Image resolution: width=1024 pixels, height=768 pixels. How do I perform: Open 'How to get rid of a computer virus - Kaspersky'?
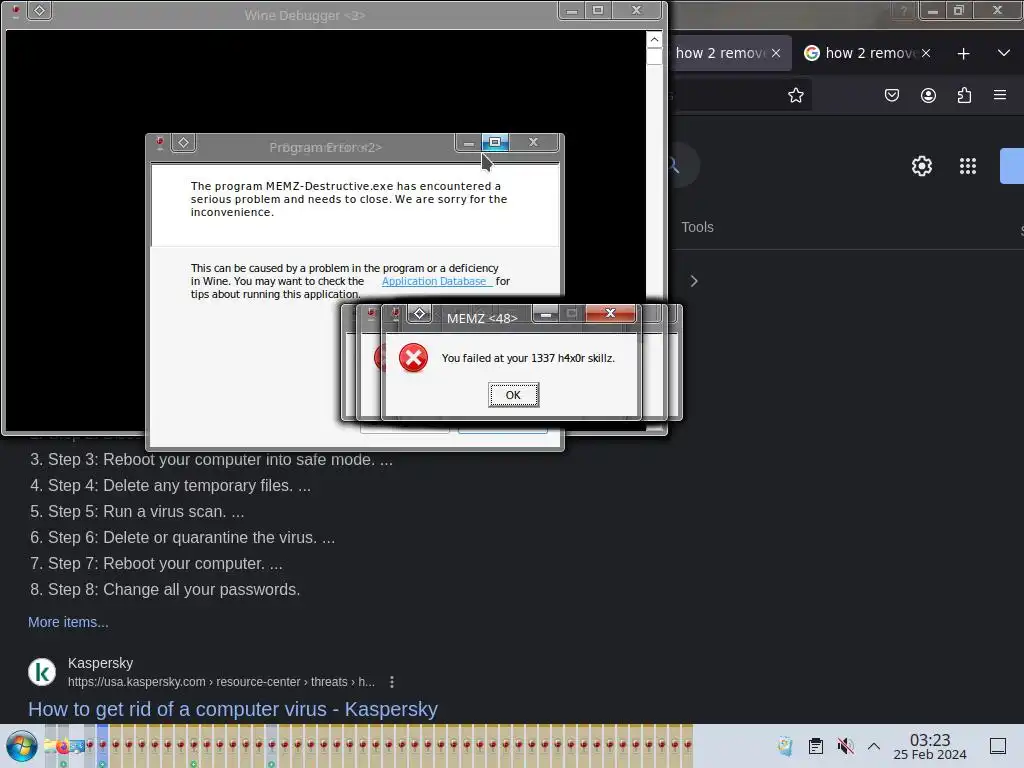(x=232, y=709)
